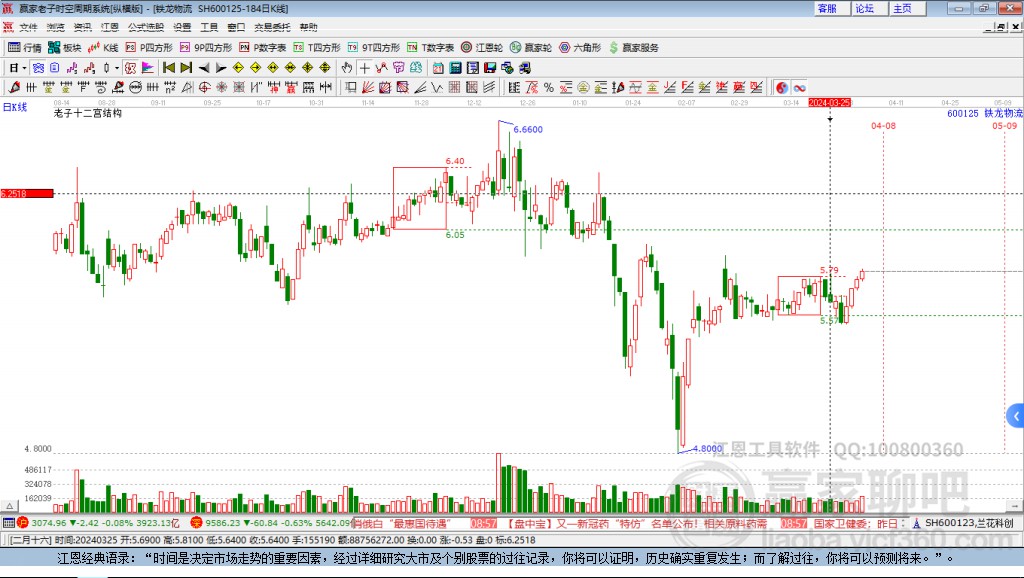The image size is (1024, 578).
Task: Click the 04-08 cycle date label
Action: (883, 125)
